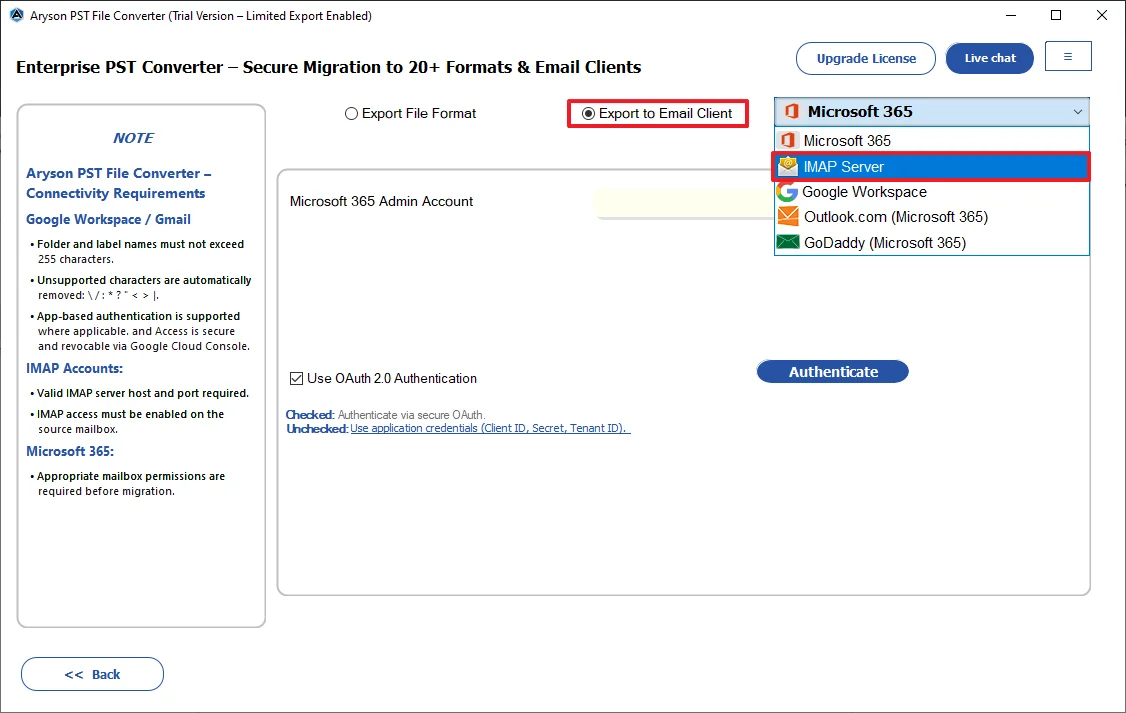Click the GoDaddy green envelope icon
Screen dimensions: 1126x713
point(788,242)
